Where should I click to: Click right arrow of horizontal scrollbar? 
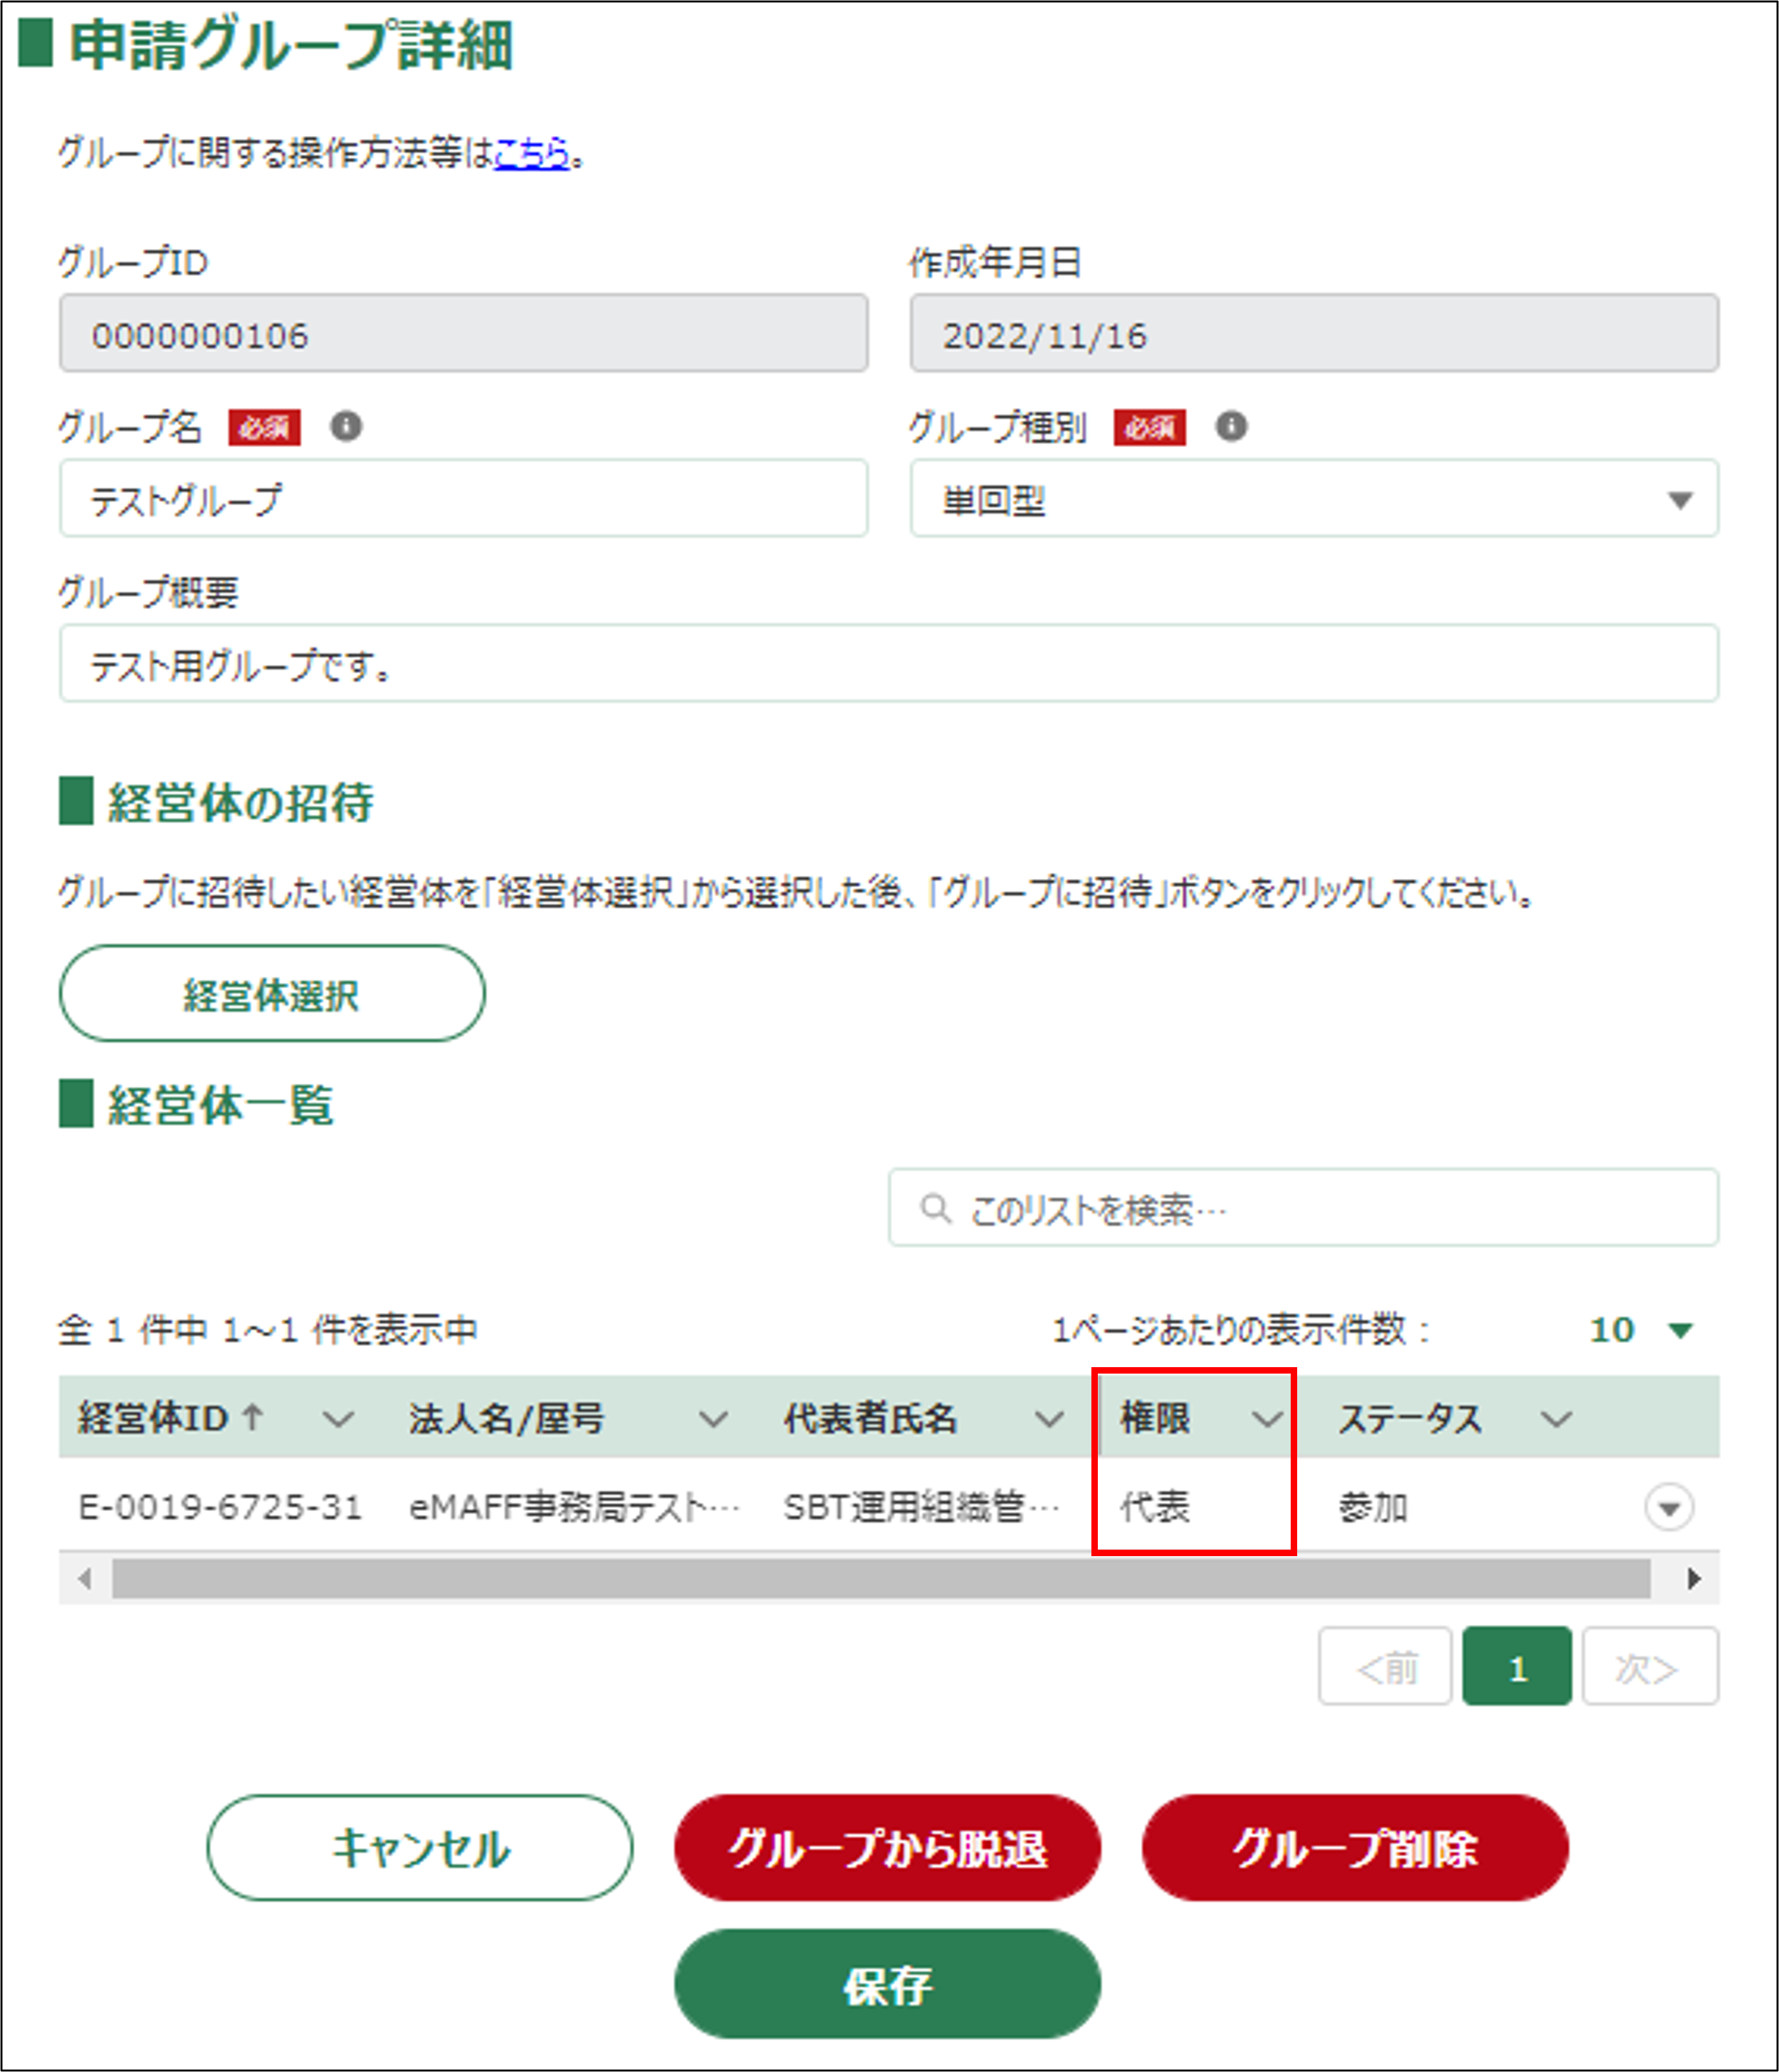tap(1693, 1579)
